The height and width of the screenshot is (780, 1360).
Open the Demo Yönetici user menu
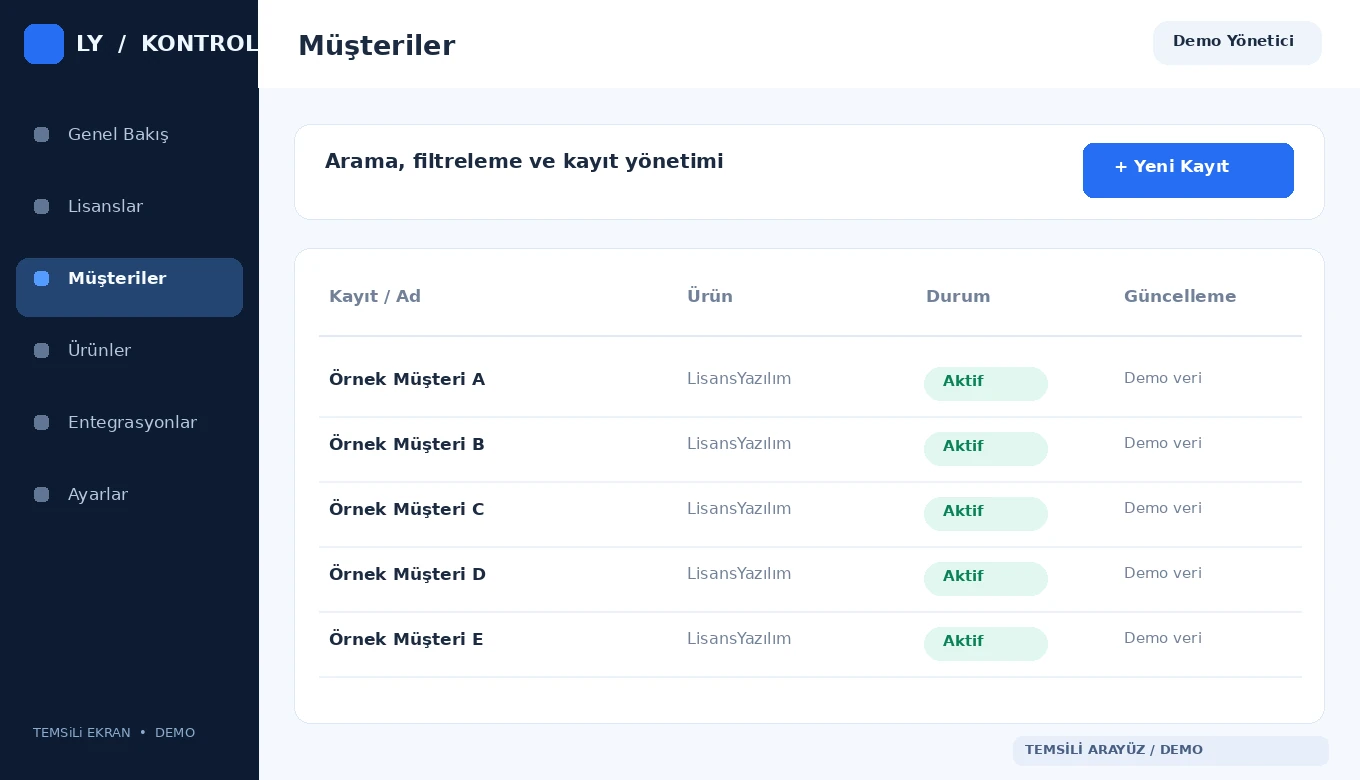click(x=1237, y=43)
